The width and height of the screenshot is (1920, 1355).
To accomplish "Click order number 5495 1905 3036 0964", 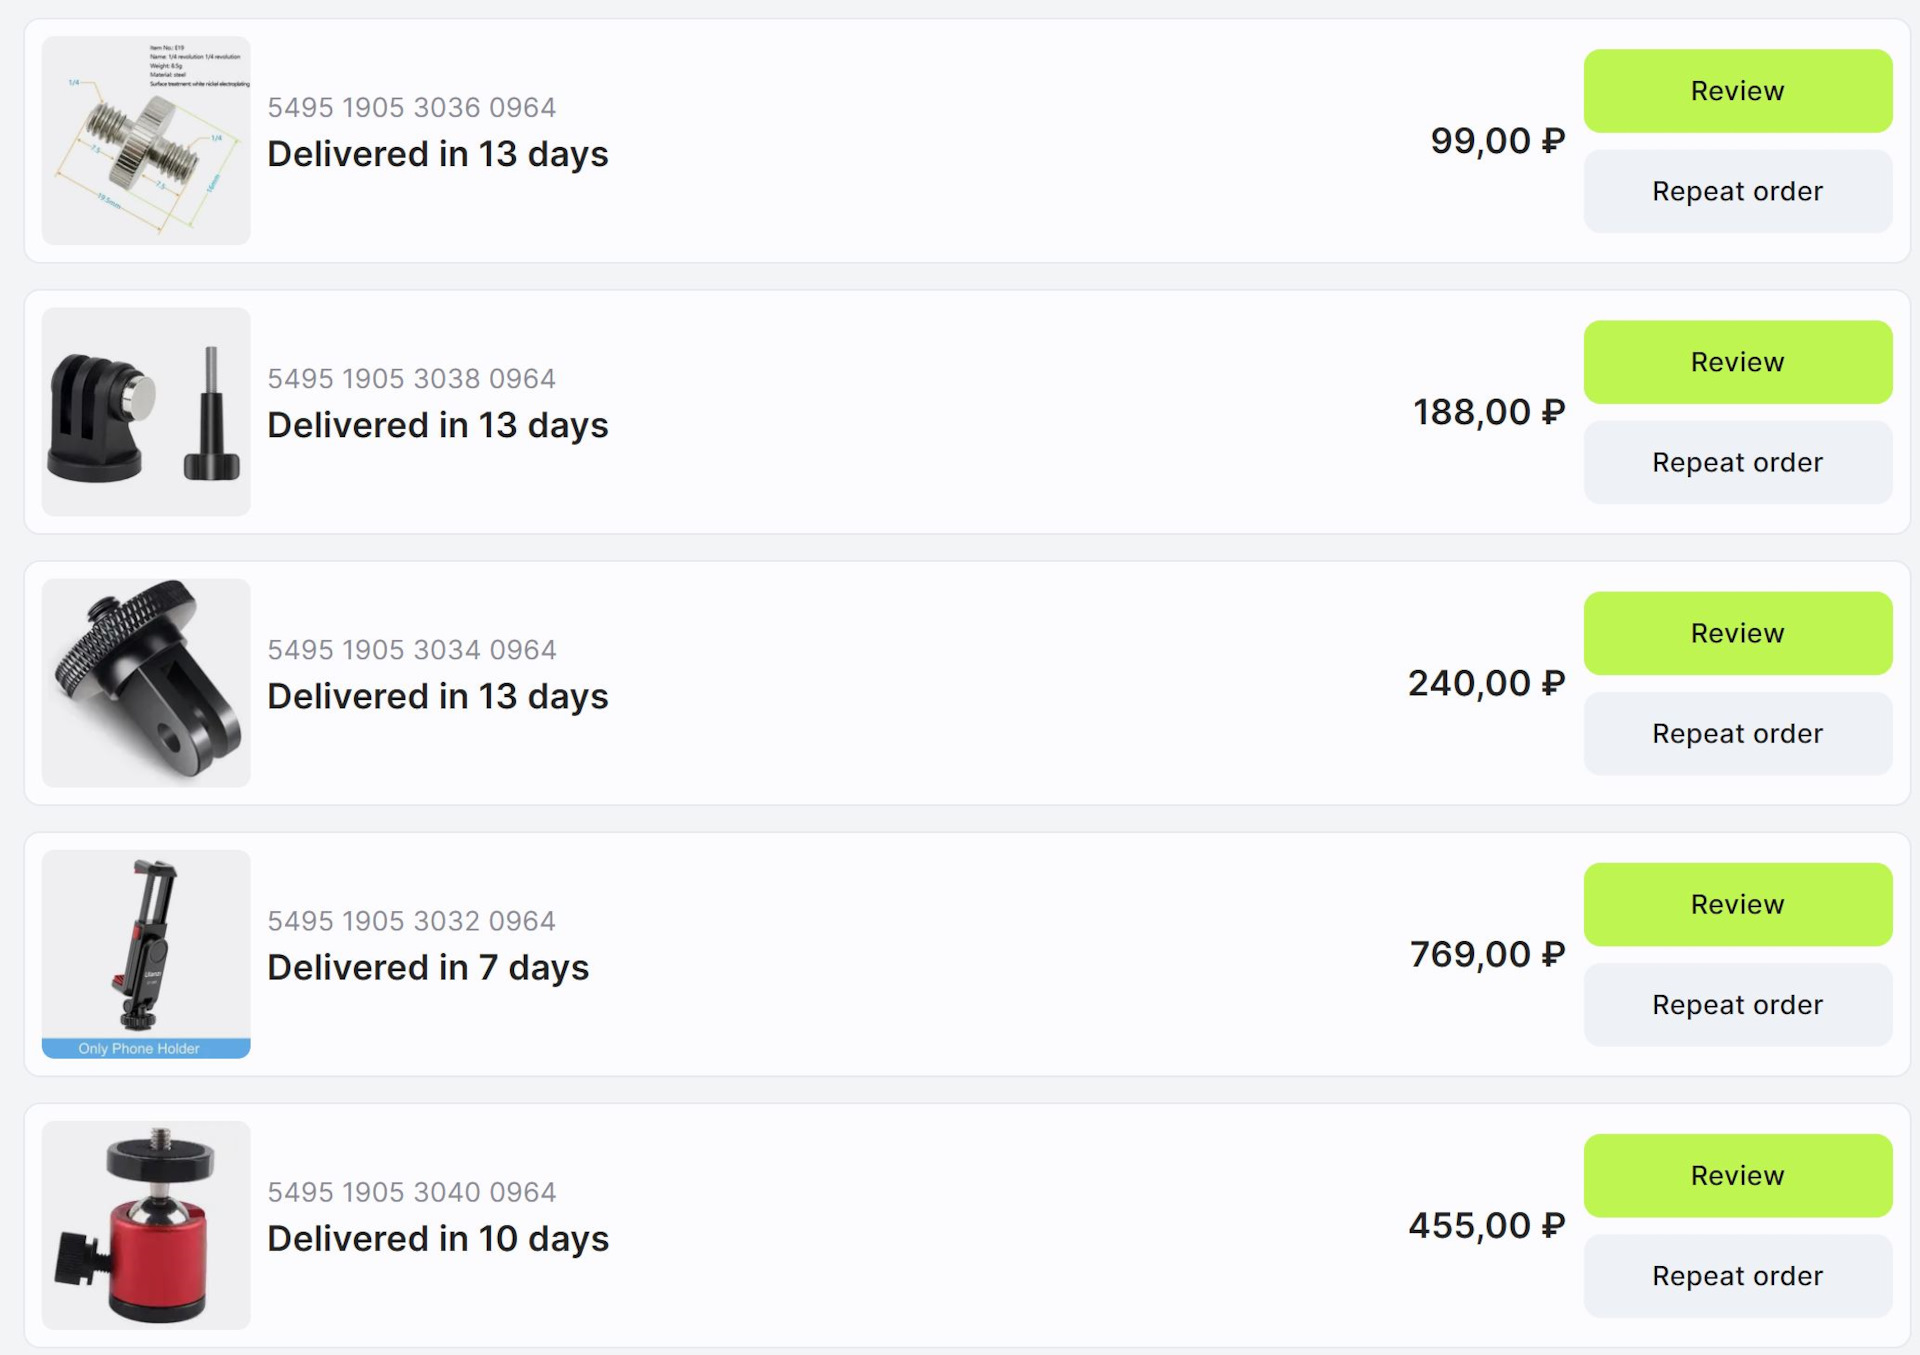I will click(411, 107).
